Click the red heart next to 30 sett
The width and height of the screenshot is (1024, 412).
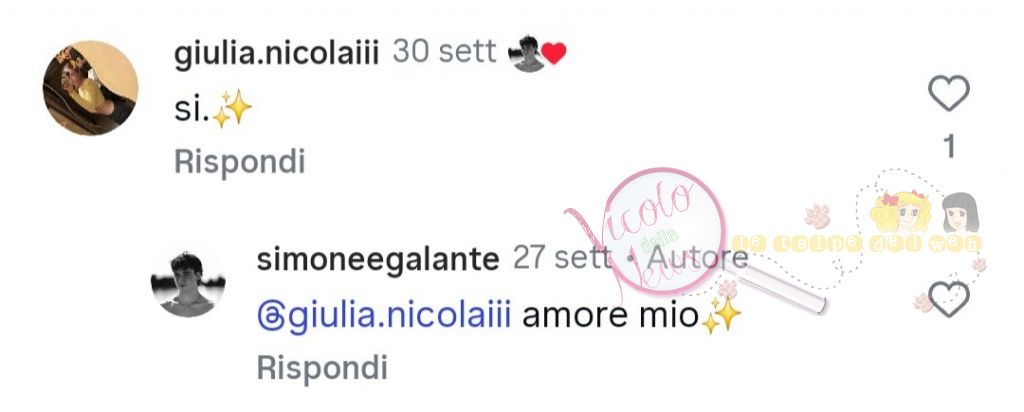[x=554, y=54]
